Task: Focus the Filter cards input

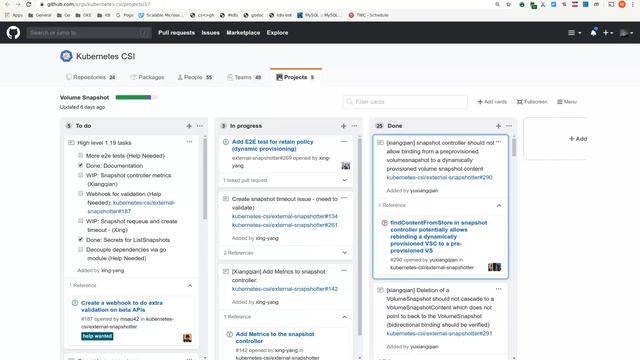Action: pyautogui.click(x=405, y=102)
